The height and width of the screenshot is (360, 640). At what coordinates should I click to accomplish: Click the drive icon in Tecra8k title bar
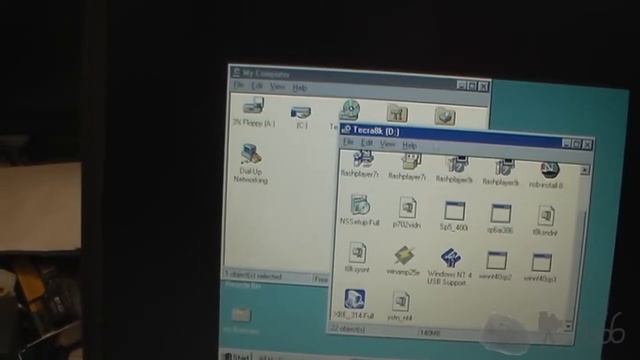coord(347,129)
